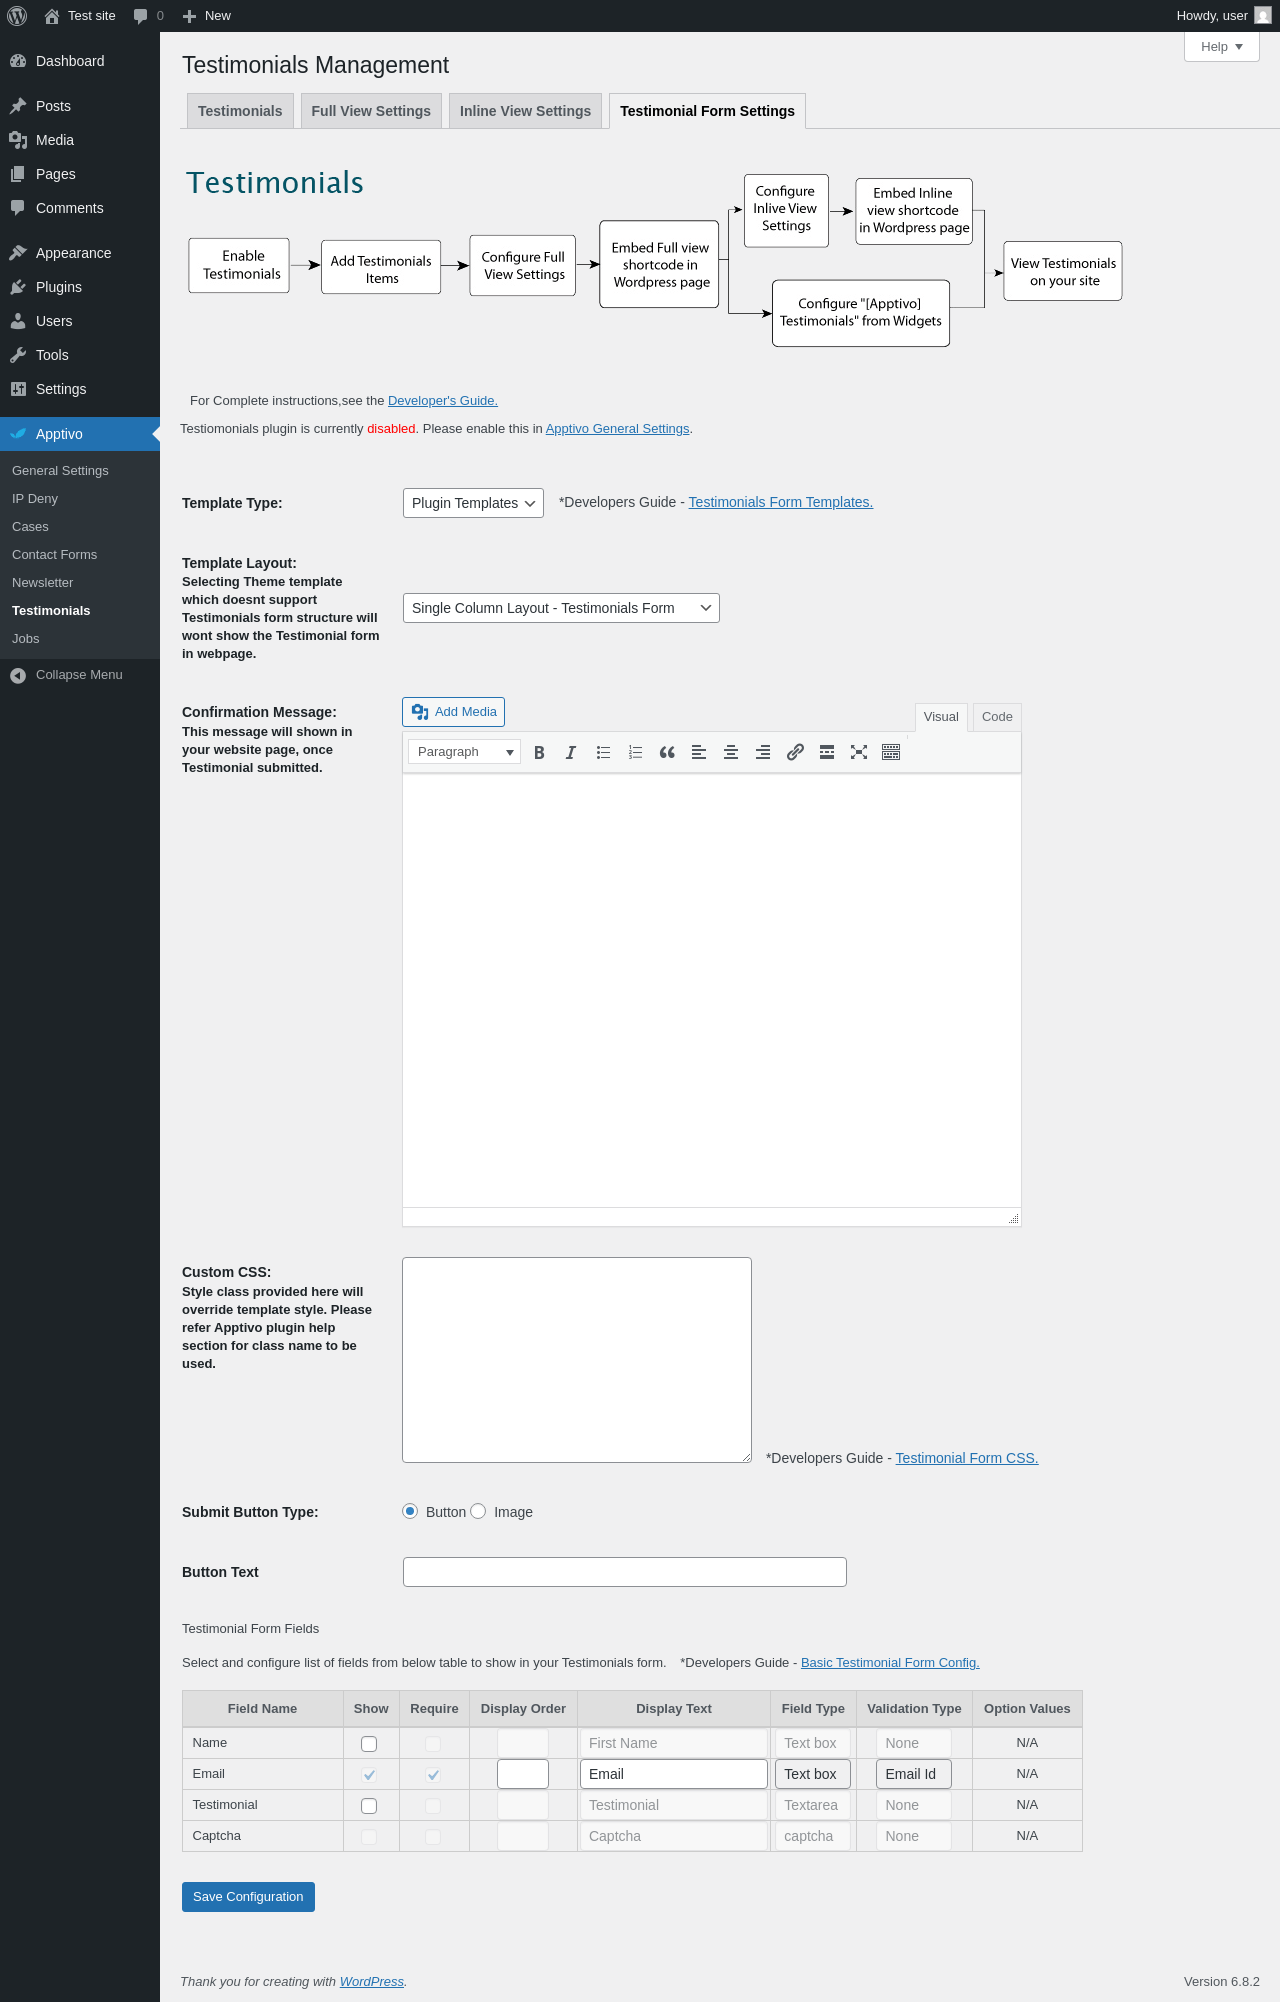Open Email Validation Type select
The image size is (1280, 2002).
[x=914, y=1774]
